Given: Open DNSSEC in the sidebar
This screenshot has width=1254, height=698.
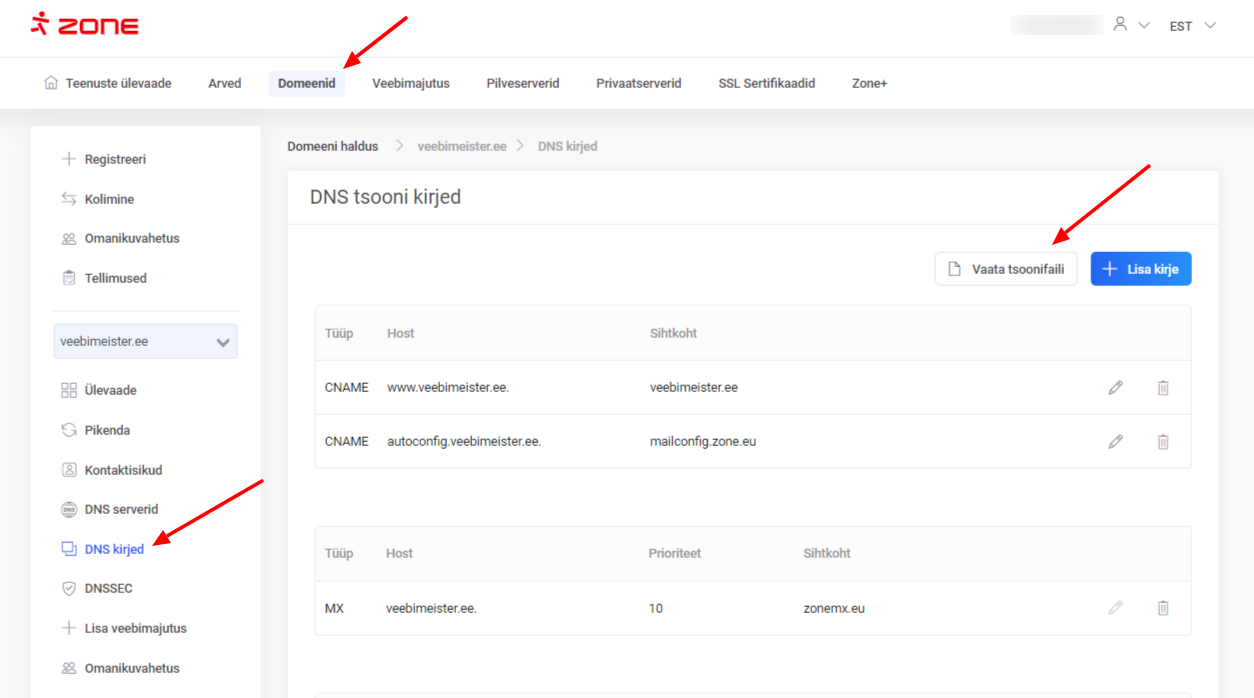Looking at the screenshot, I should 108,589.
